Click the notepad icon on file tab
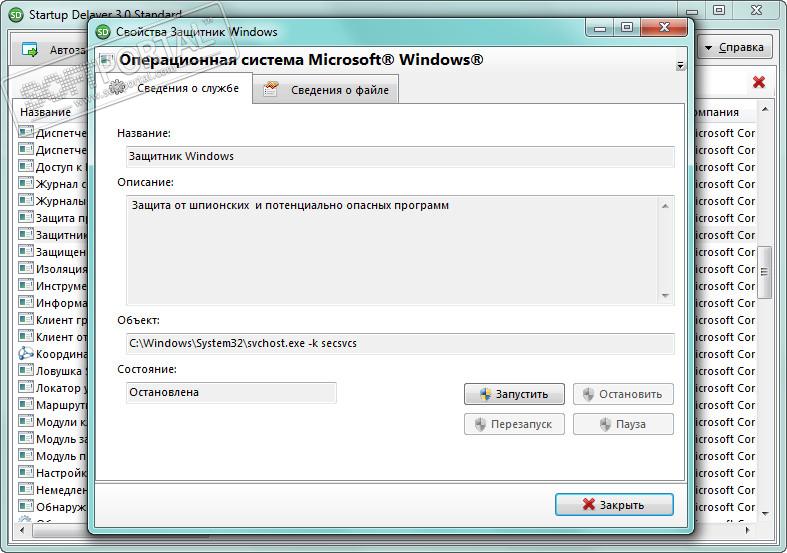The width and height of the screenshot is (787, 553). pos(271,89)
